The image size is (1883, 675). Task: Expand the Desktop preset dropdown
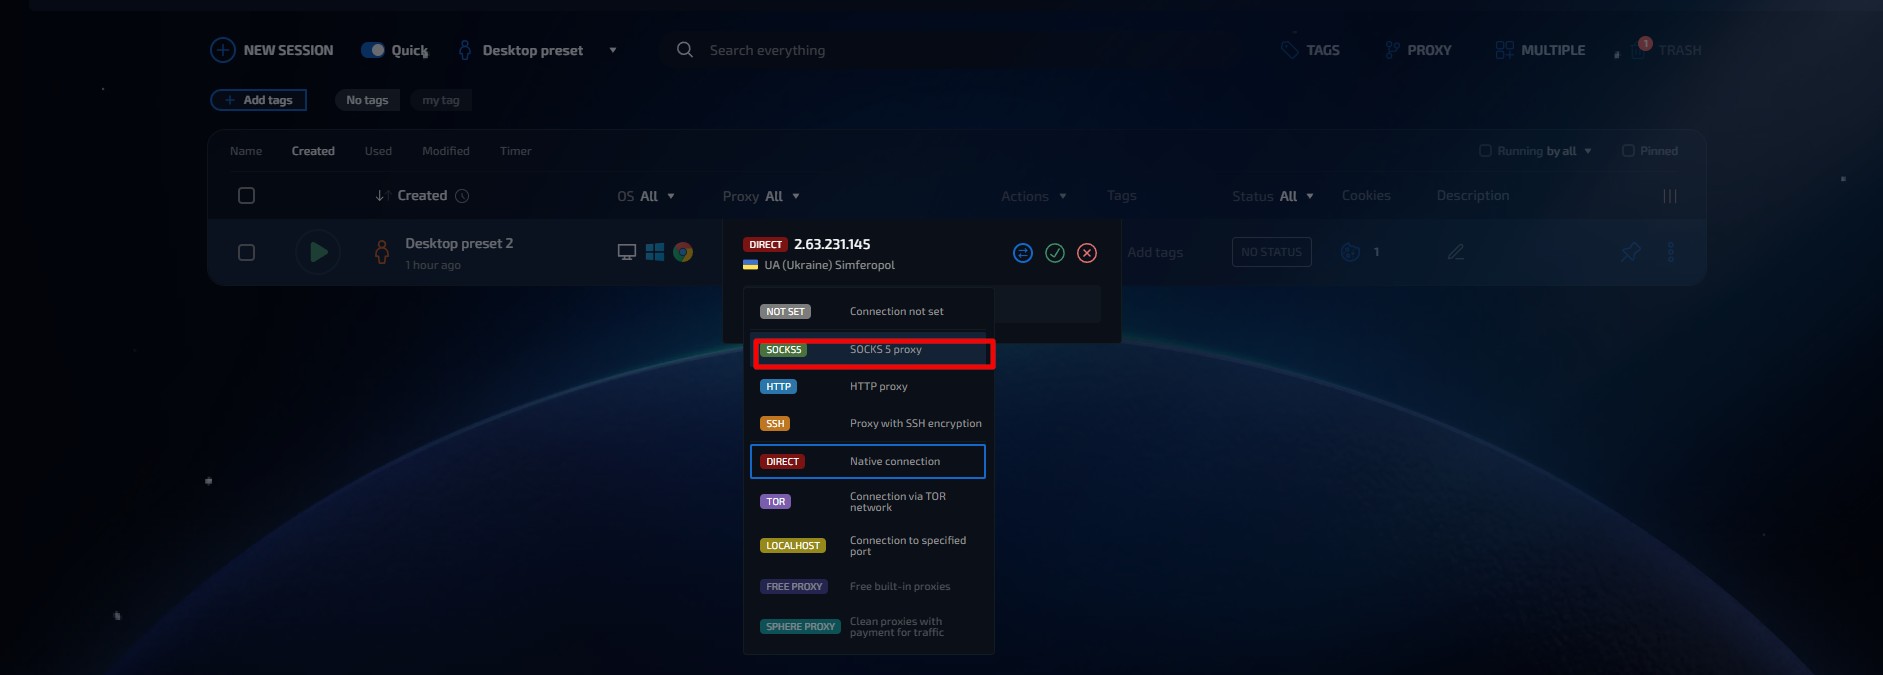[x=612, y=50]
